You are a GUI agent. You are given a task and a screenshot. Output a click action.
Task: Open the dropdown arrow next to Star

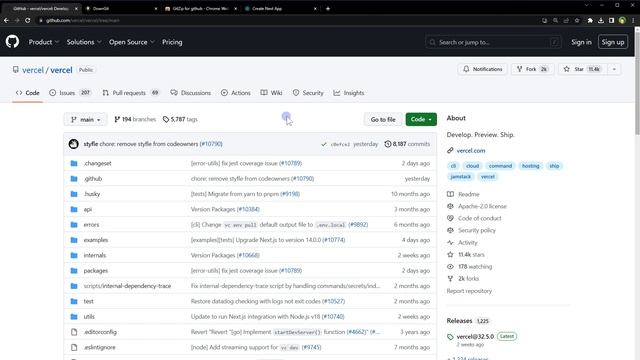pos(614,69)
